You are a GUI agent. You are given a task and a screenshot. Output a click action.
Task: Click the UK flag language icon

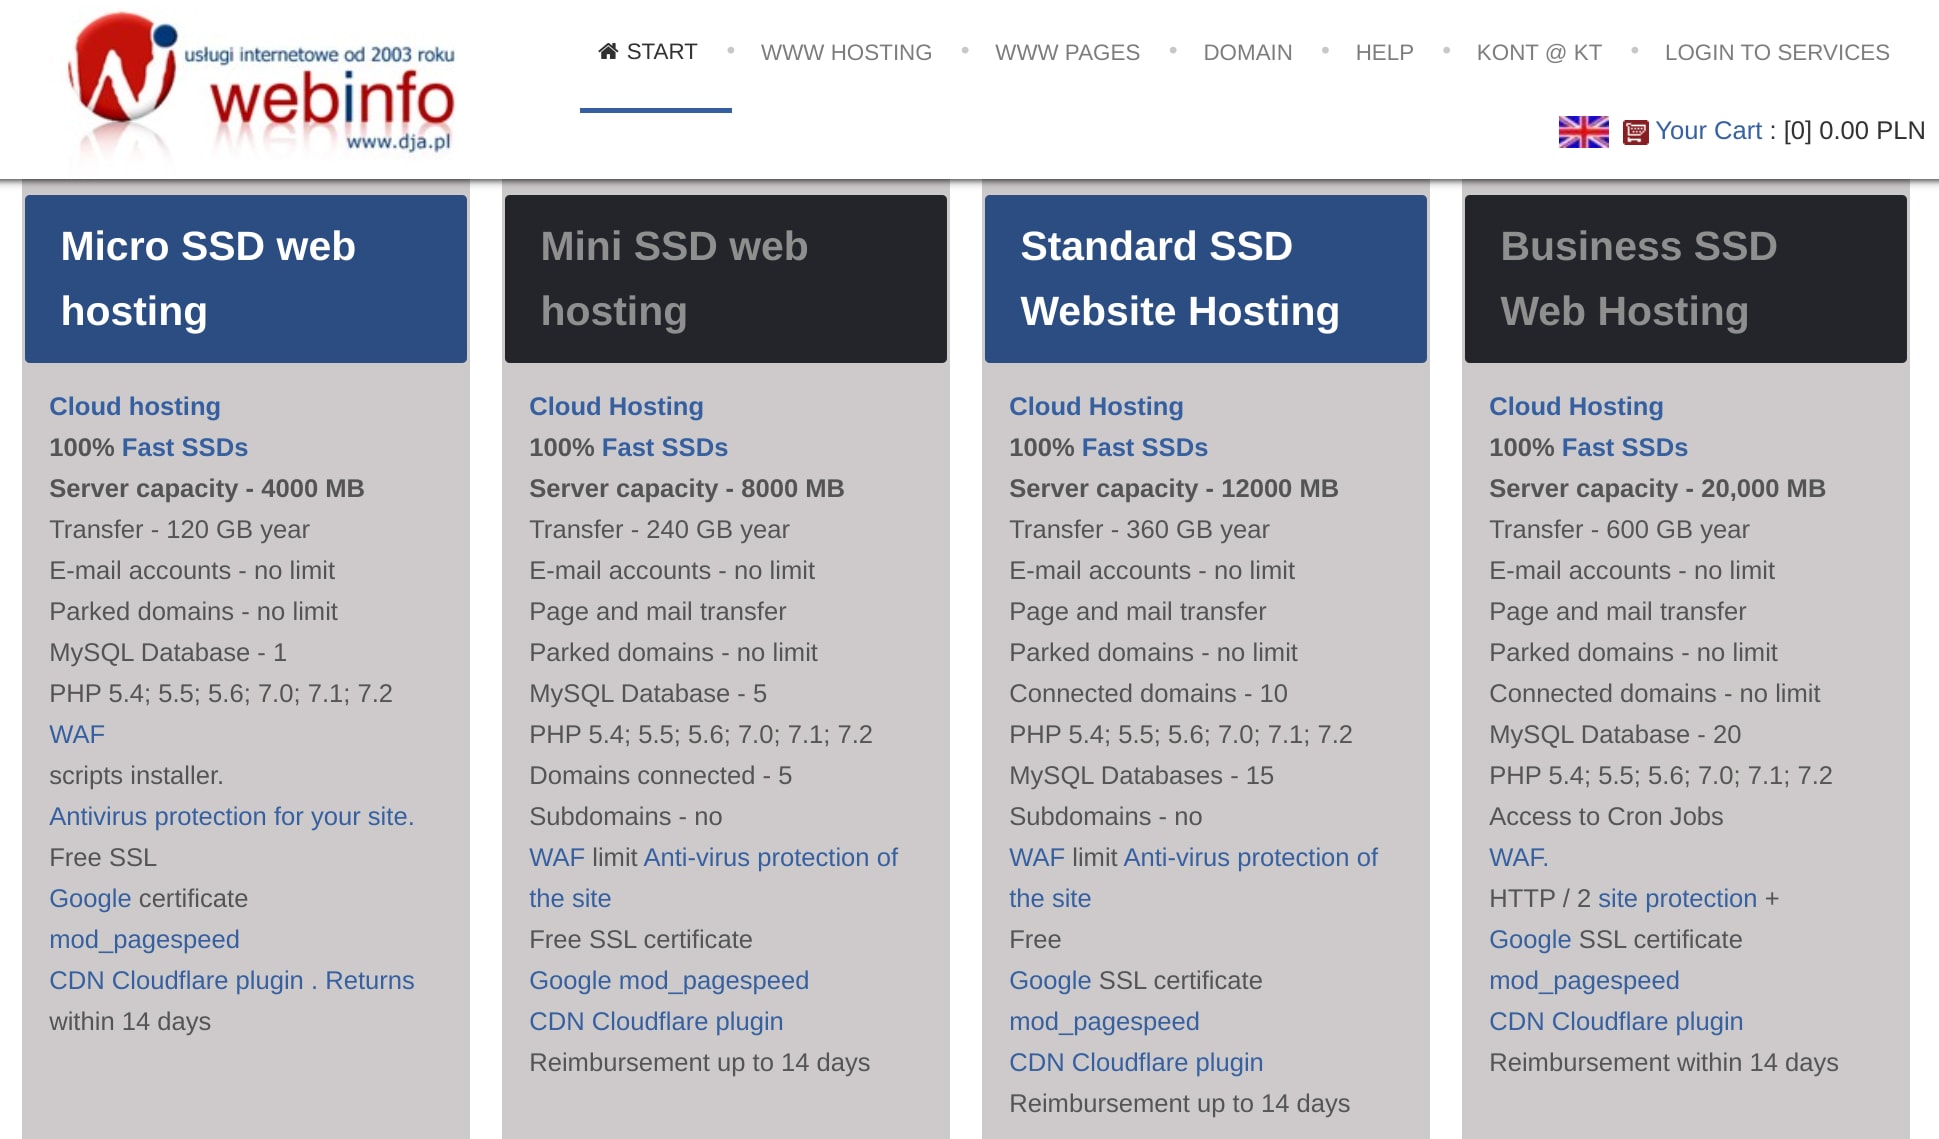[1583, 131]
